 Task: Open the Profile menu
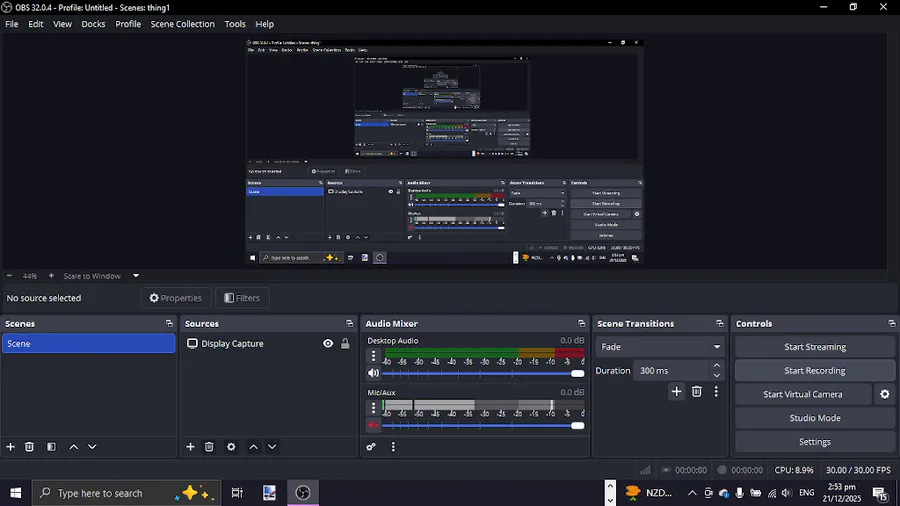[128, 24]
